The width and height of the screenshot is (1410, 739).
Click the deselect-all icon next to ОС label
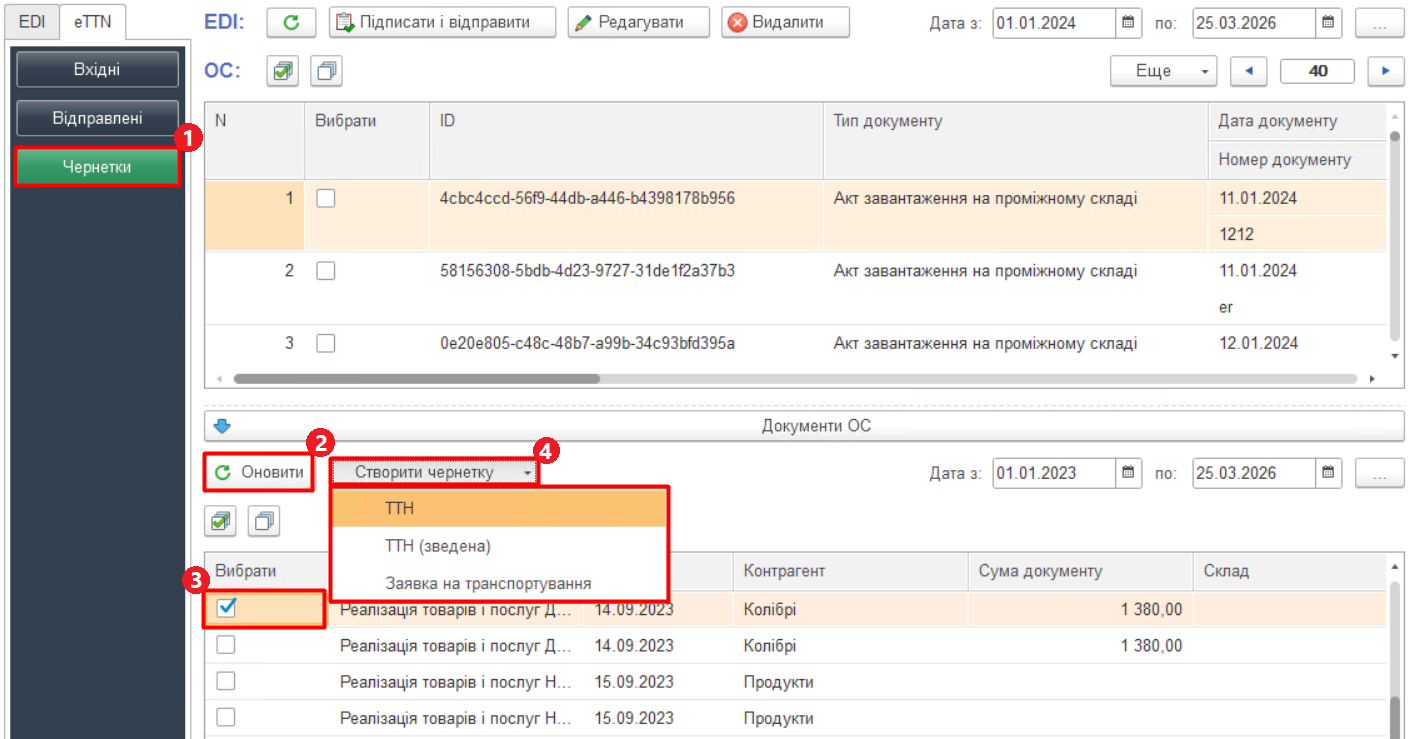[x=326, y=71]
